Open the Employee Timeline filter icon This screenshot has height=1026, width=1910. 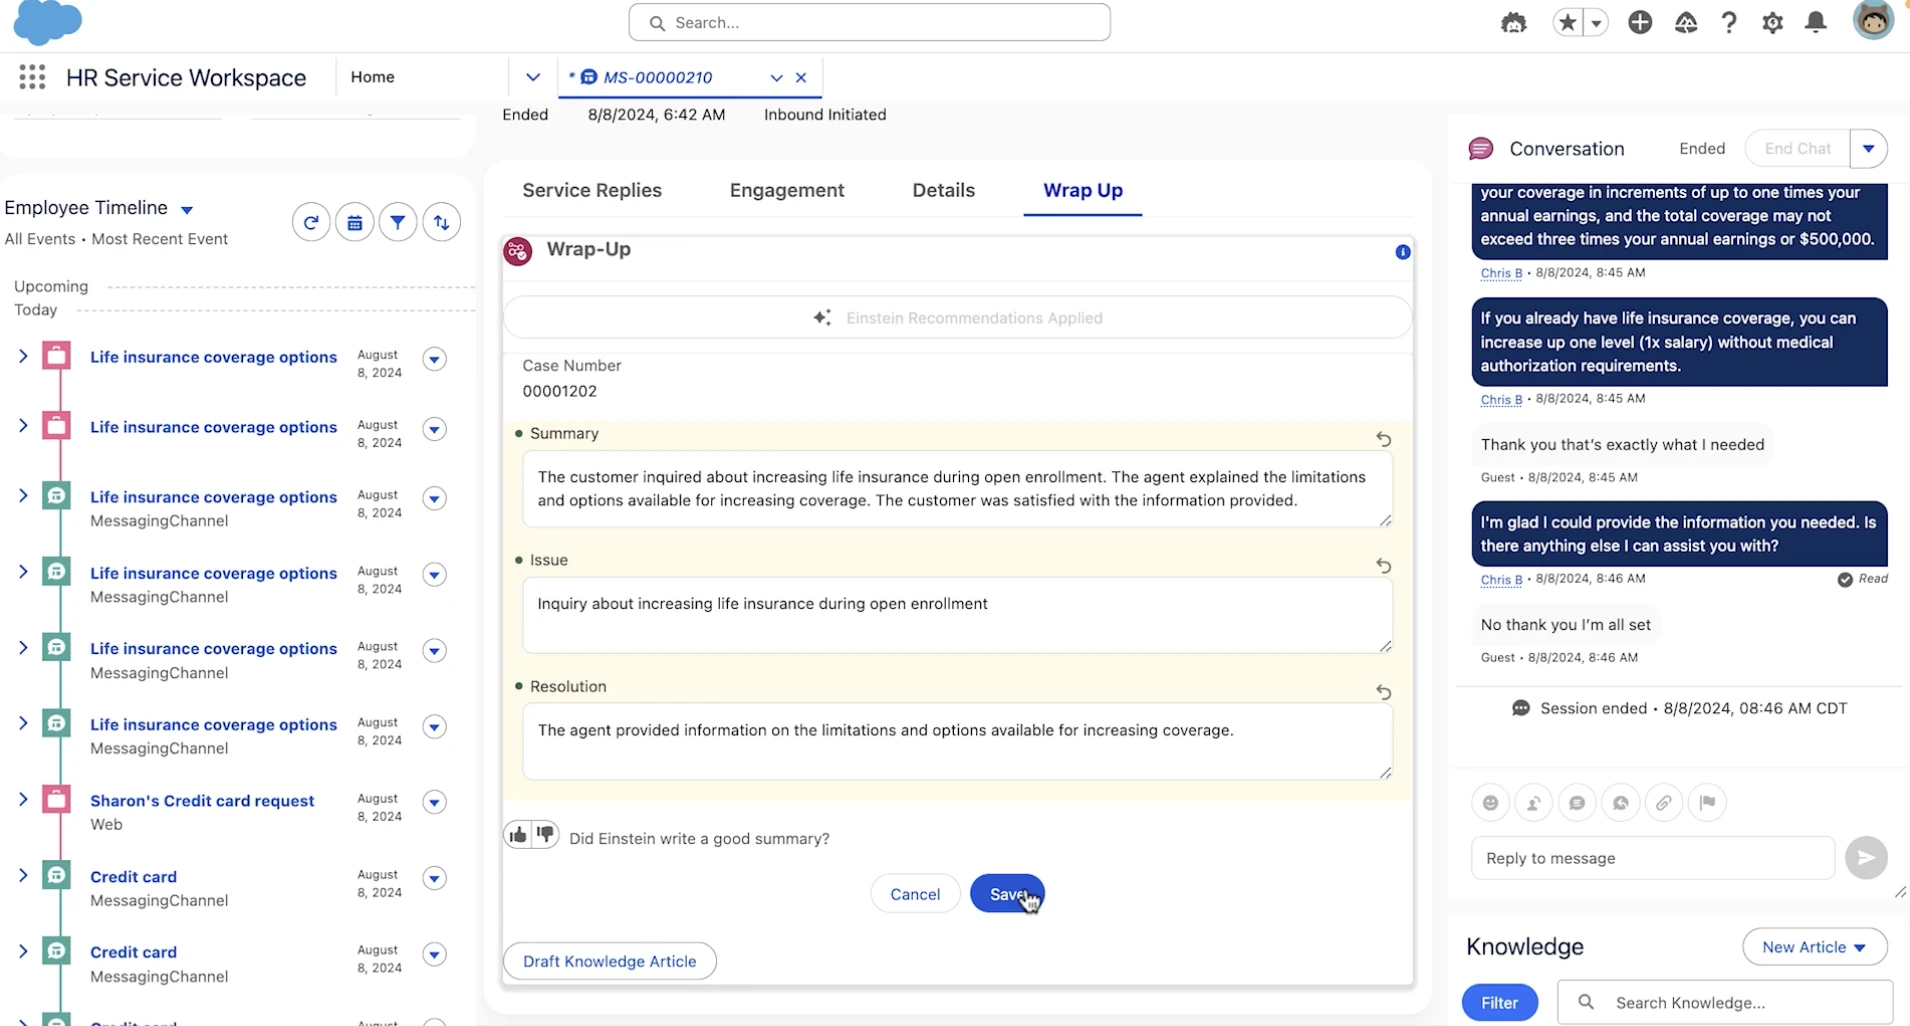tap(398, 222)
